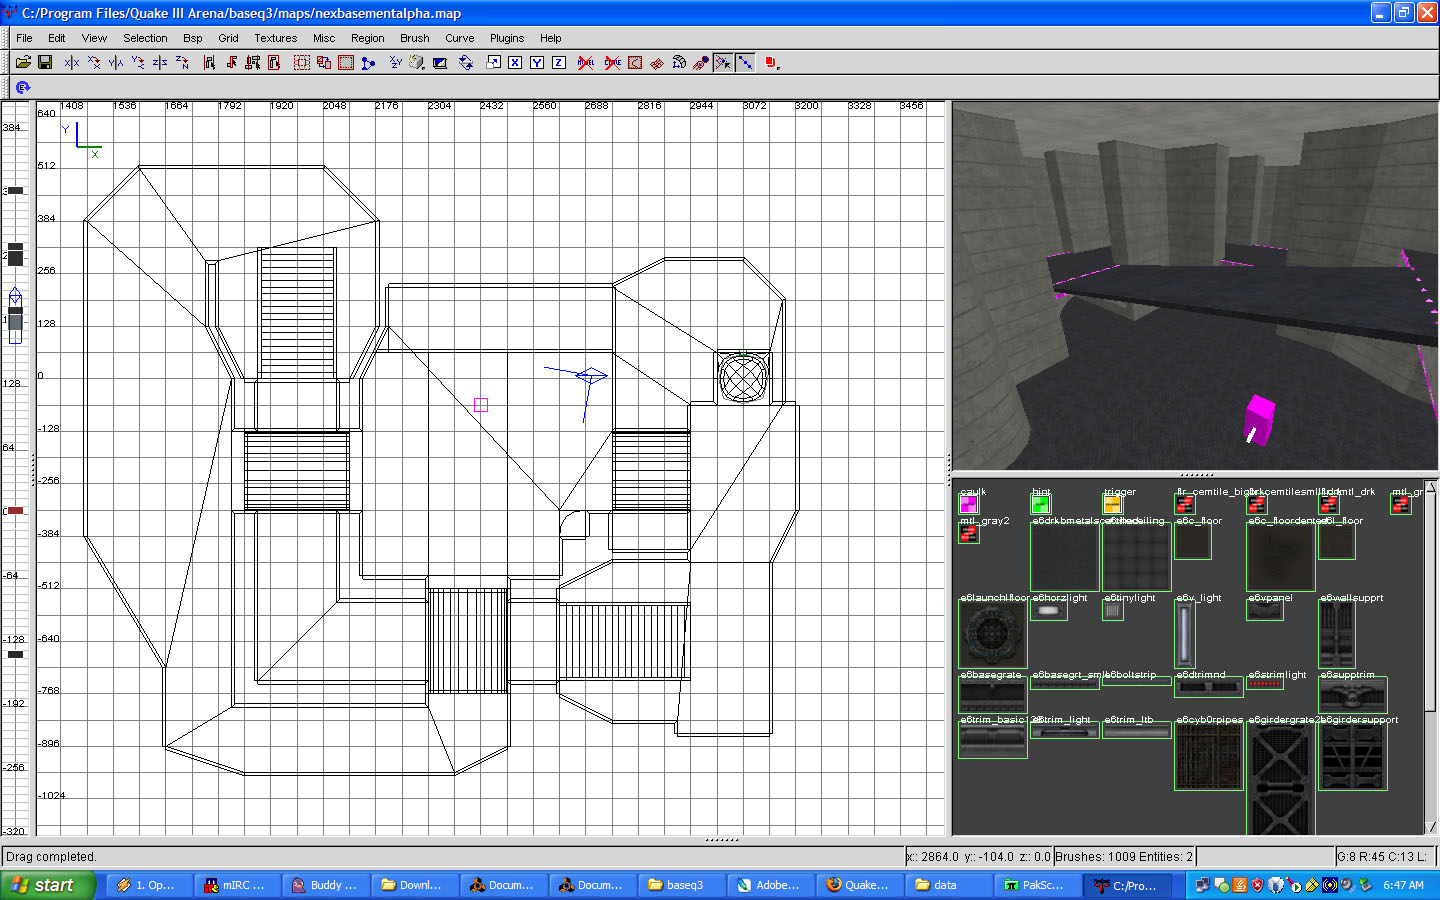Toggle the patch drill down button
This screenshot has width=1440, height=900.
coord(745,62)
